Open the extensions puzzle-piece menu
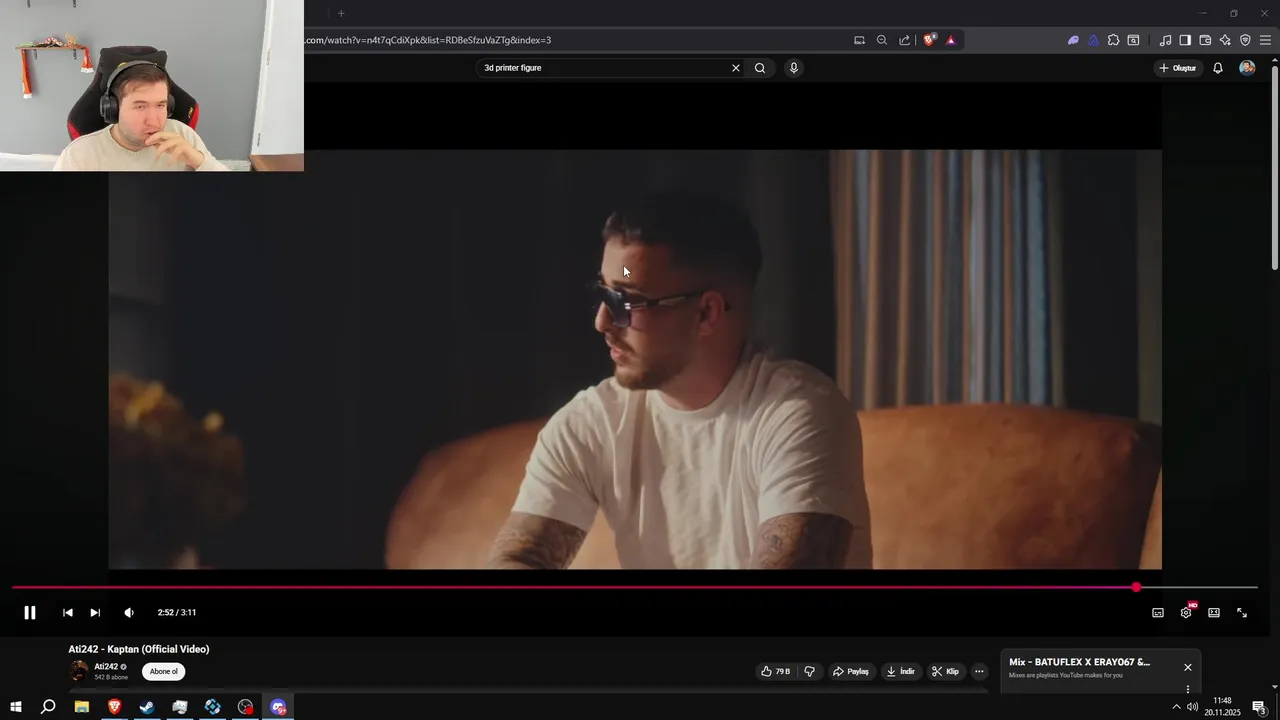This screenshot has width=1280, height=720. pos(1113,40)
